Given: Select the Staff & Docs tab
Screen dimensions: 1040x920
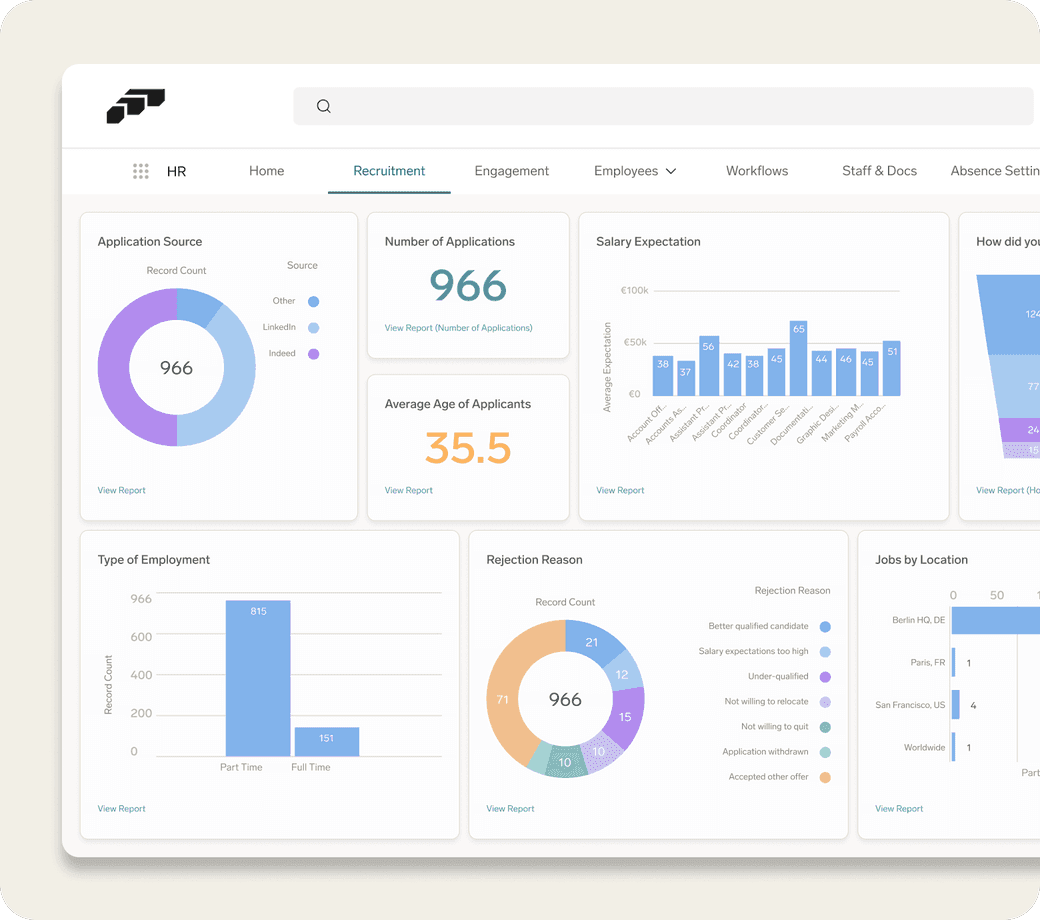Looking at the screenshot, I should pos(879,171).
